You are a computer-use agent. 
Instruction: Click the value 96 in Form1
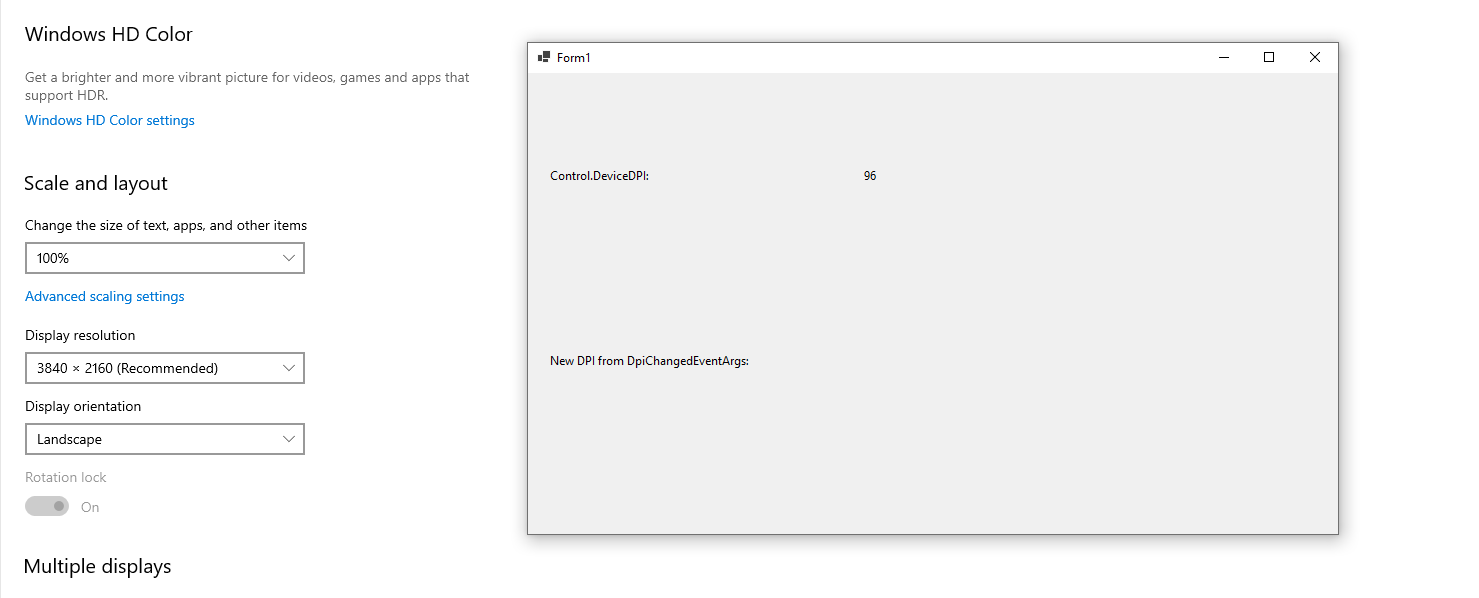[x=870, y=176]
